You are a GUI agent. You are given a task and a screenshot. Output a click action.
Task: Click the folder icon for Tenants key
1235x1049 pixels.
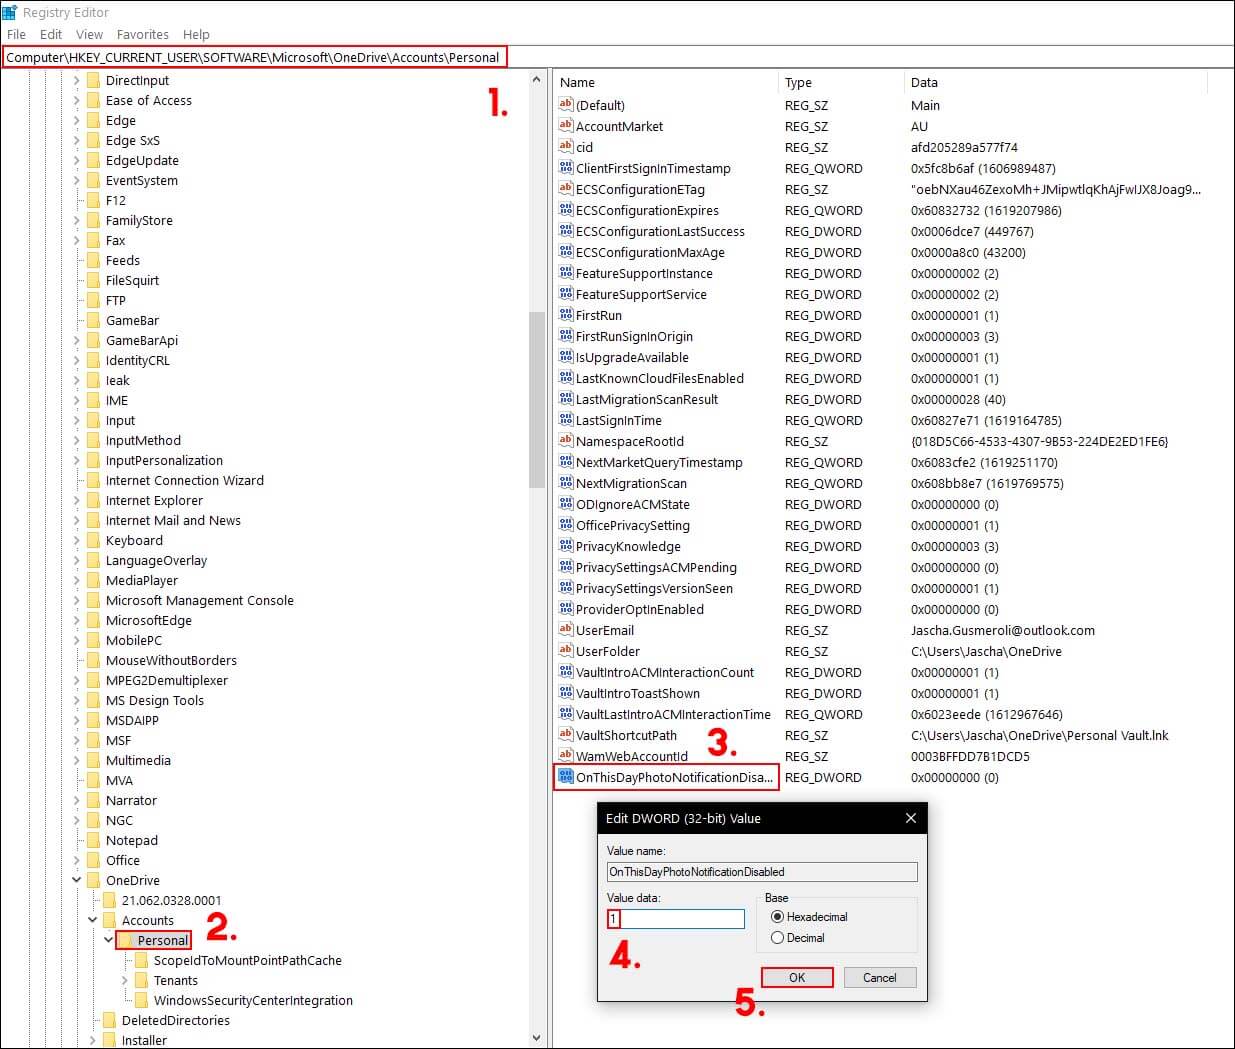(x=142, y=980)
